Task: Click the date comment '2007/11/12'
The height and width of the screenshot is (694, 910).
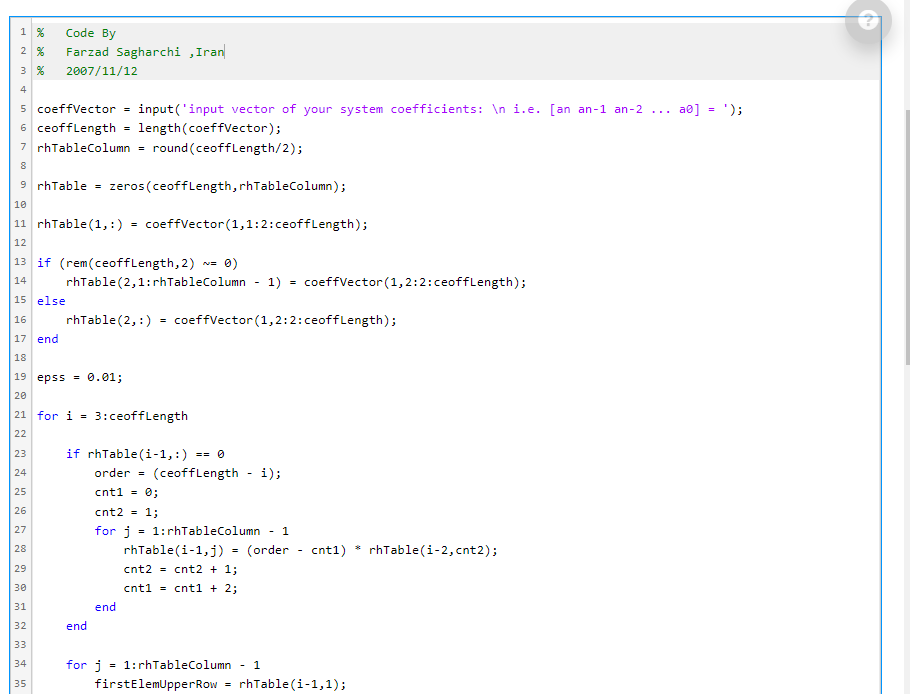Action: click(102, 71)
